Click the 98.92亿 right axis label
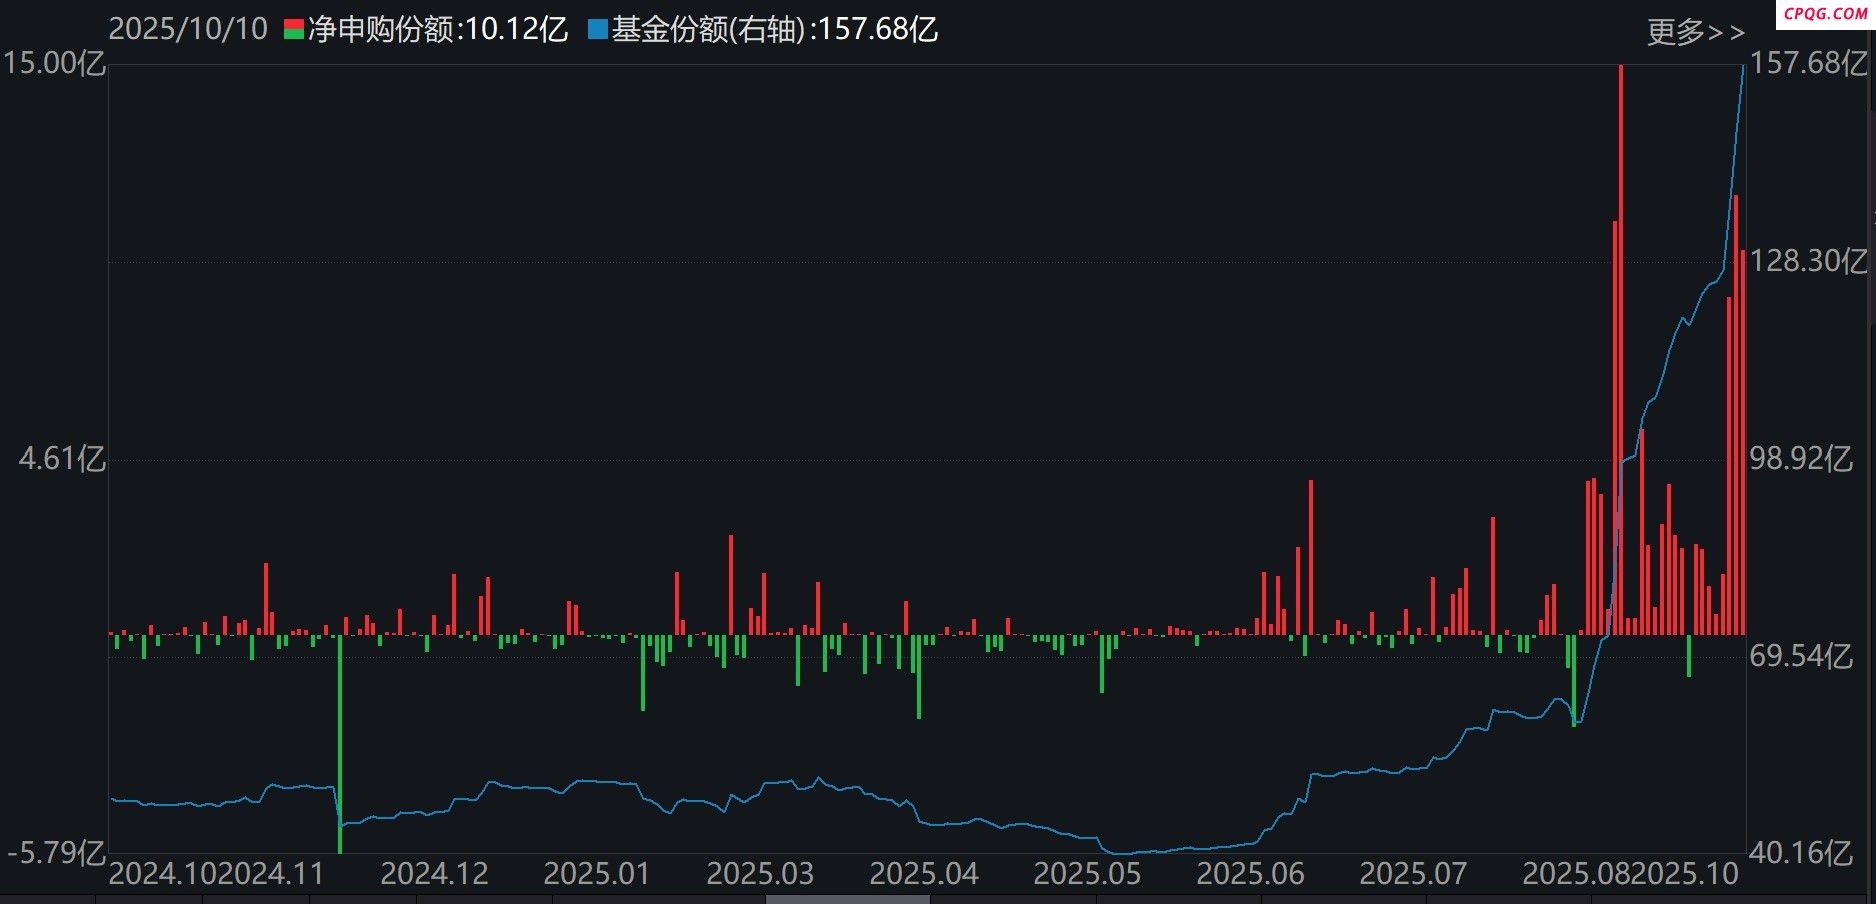1876x904 pixels. click(x=1800, y=459)
